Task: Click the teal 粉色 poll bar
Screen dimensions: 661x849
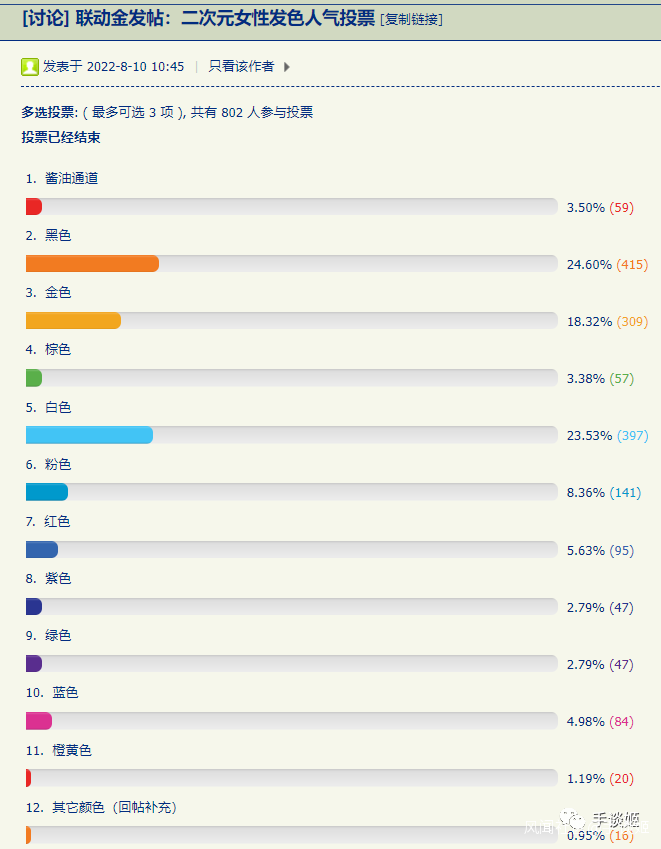Action: pyautogui.click(x=47, y=492)
